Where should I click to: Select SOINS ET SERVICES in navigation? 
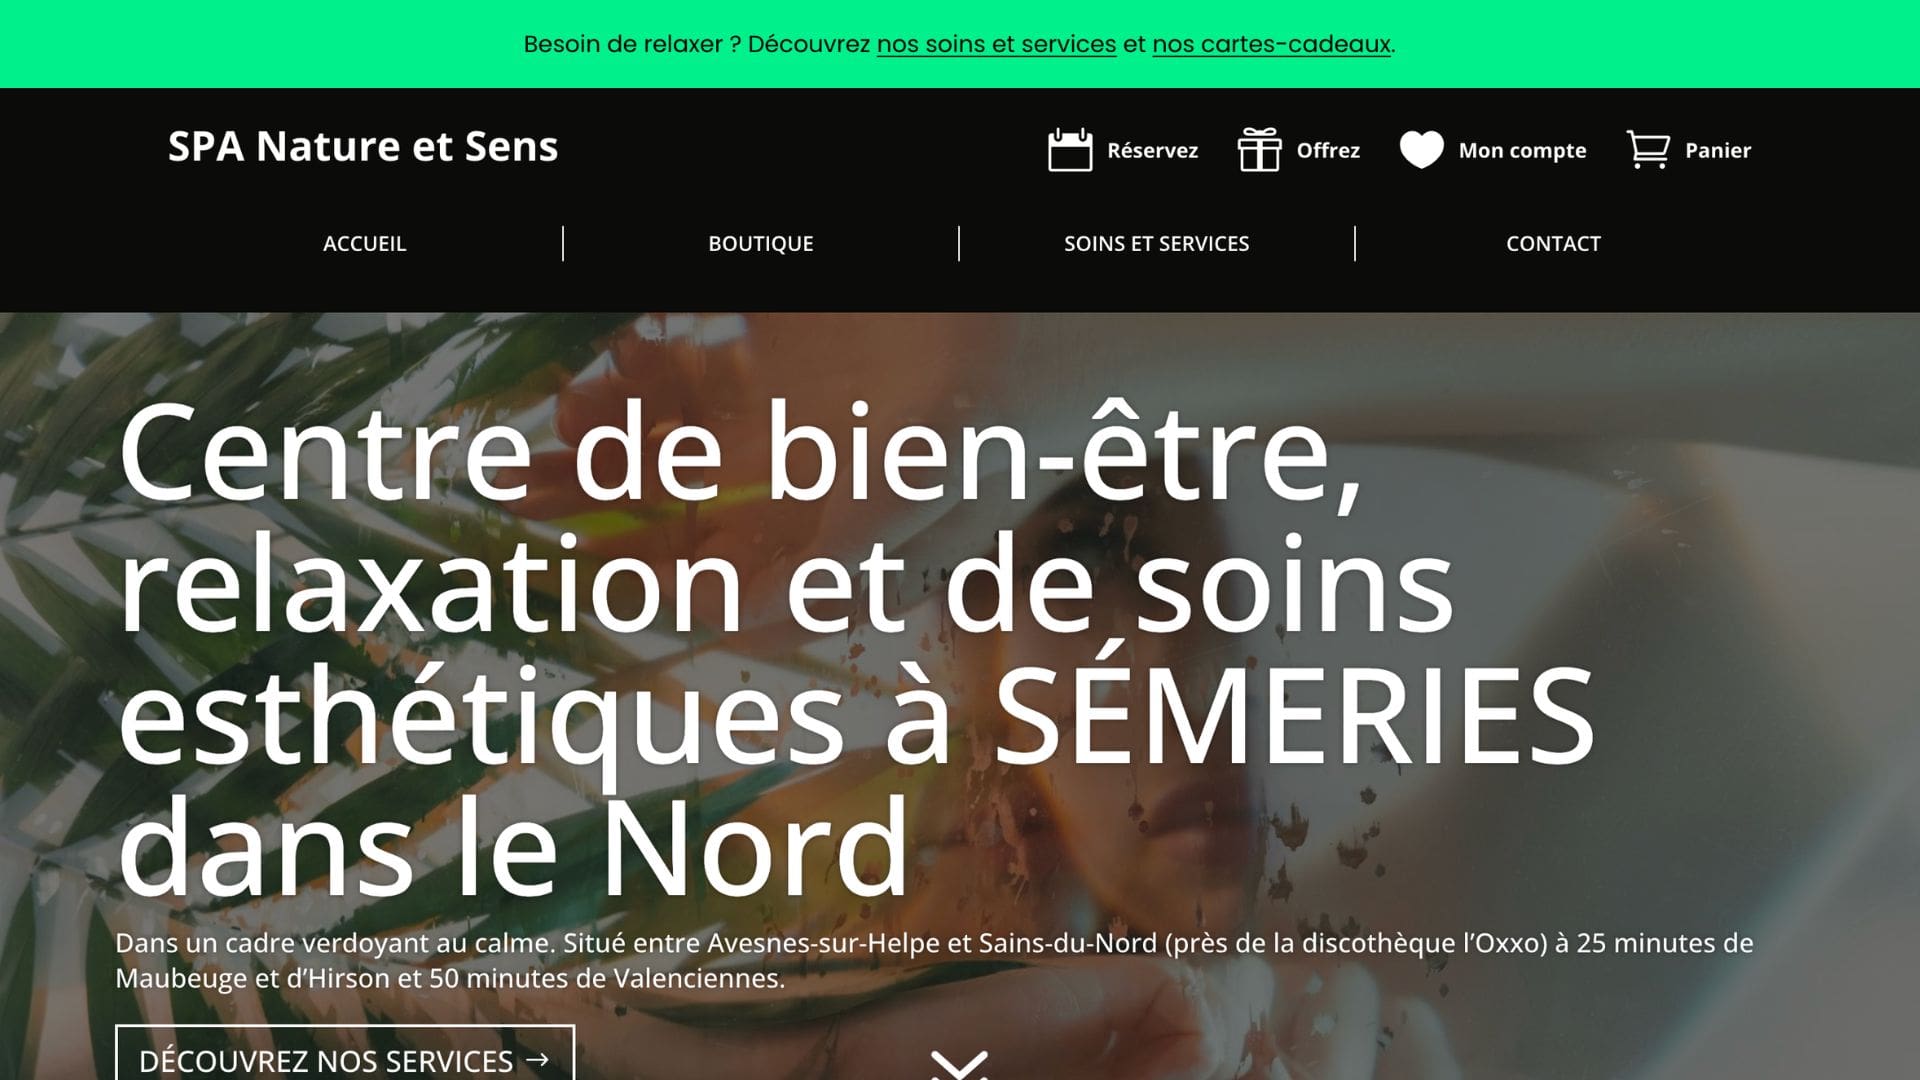pos(1157,243)
